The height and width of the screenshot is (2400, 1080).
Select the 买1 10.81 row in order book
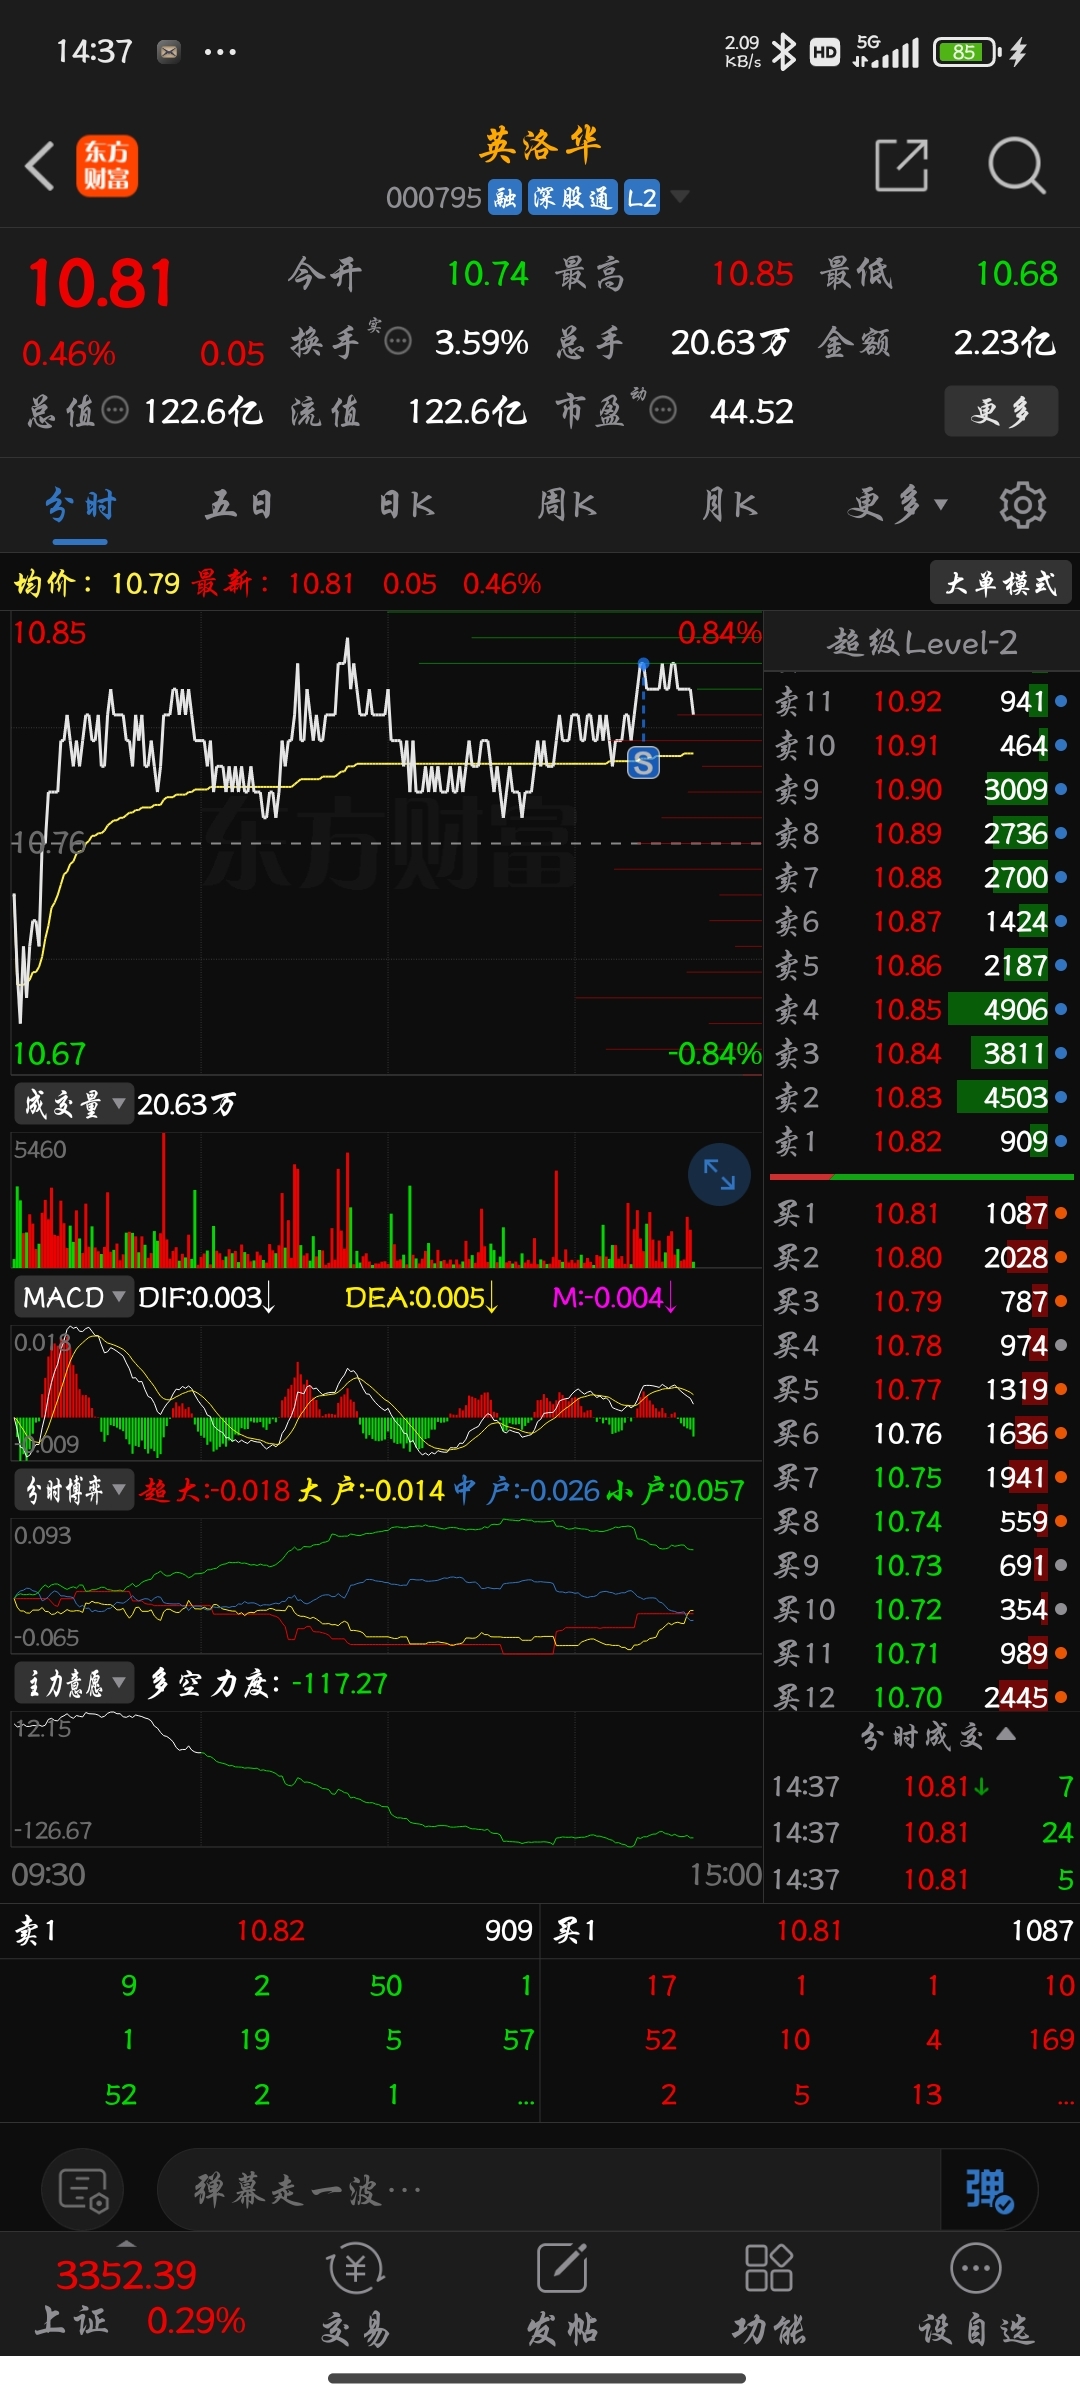(x=921, y=1213)
